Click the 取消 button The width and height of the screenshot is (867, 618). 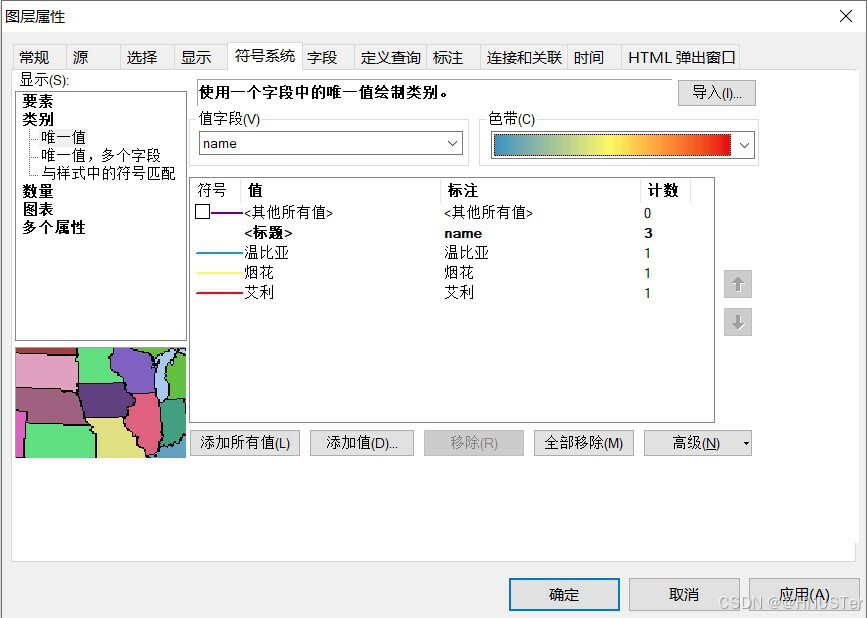pos(684,595)
